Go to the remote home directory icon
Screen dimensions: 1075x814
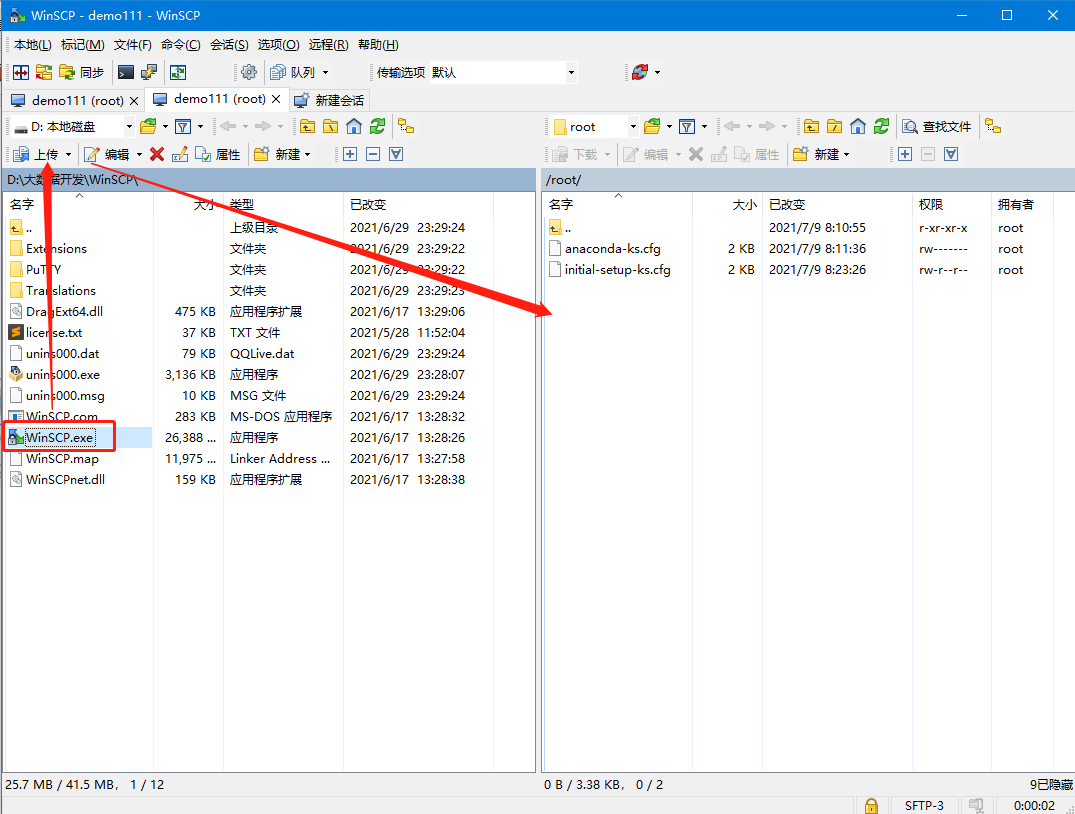tap(858, 126)
